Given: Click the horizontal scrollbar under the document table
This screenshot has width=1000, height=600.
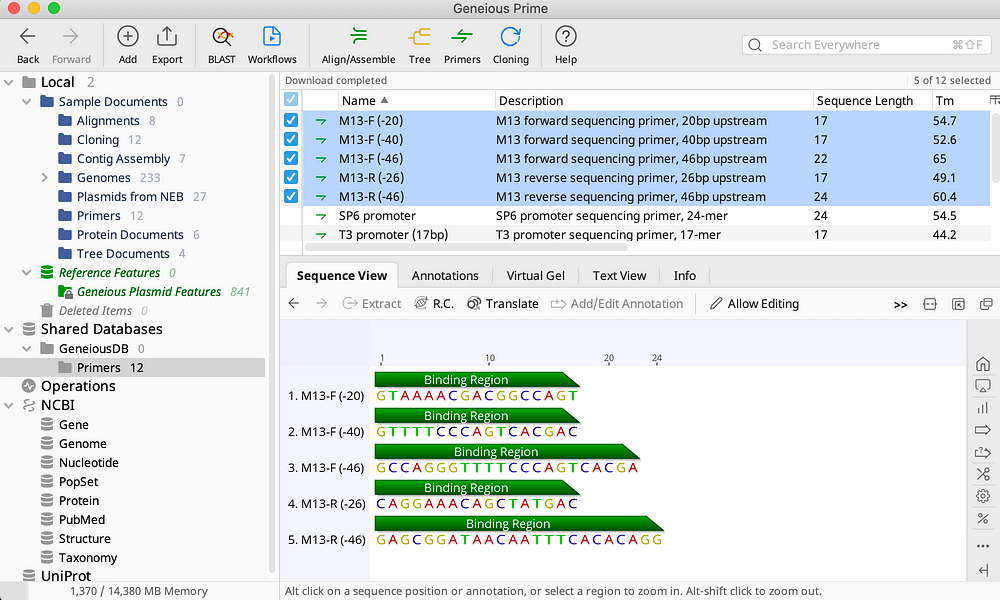Looking at the screenshot, I should point(465,245).
